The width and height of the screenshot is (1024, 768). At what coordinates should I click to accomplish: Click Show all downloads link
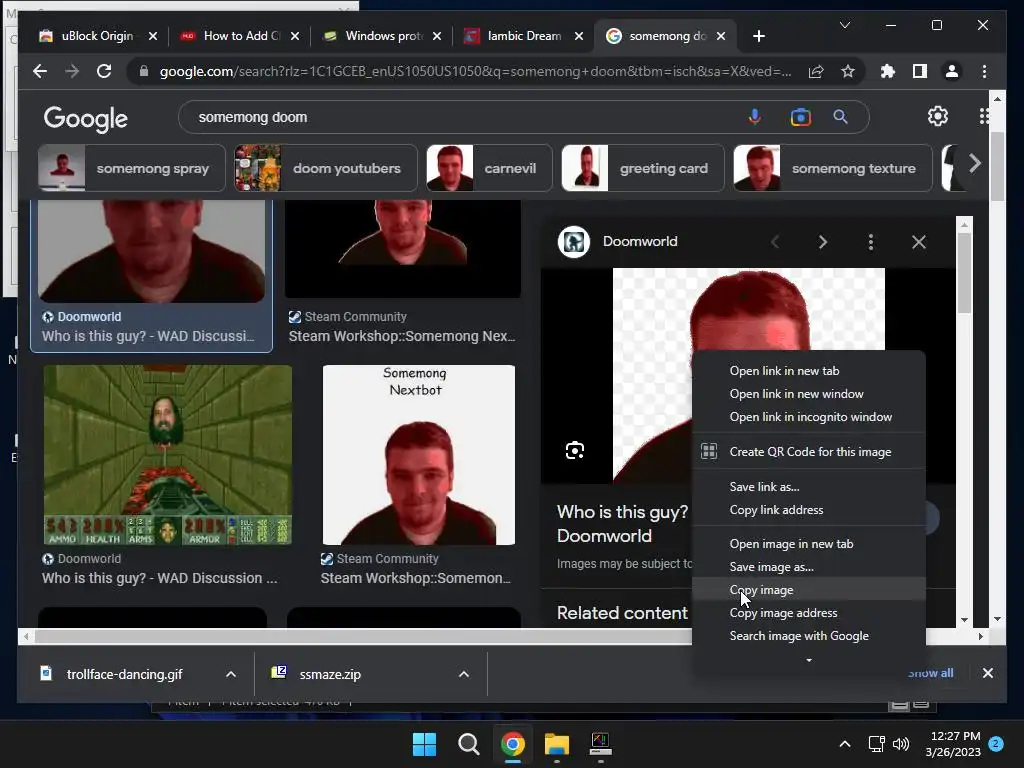point(930,673)
